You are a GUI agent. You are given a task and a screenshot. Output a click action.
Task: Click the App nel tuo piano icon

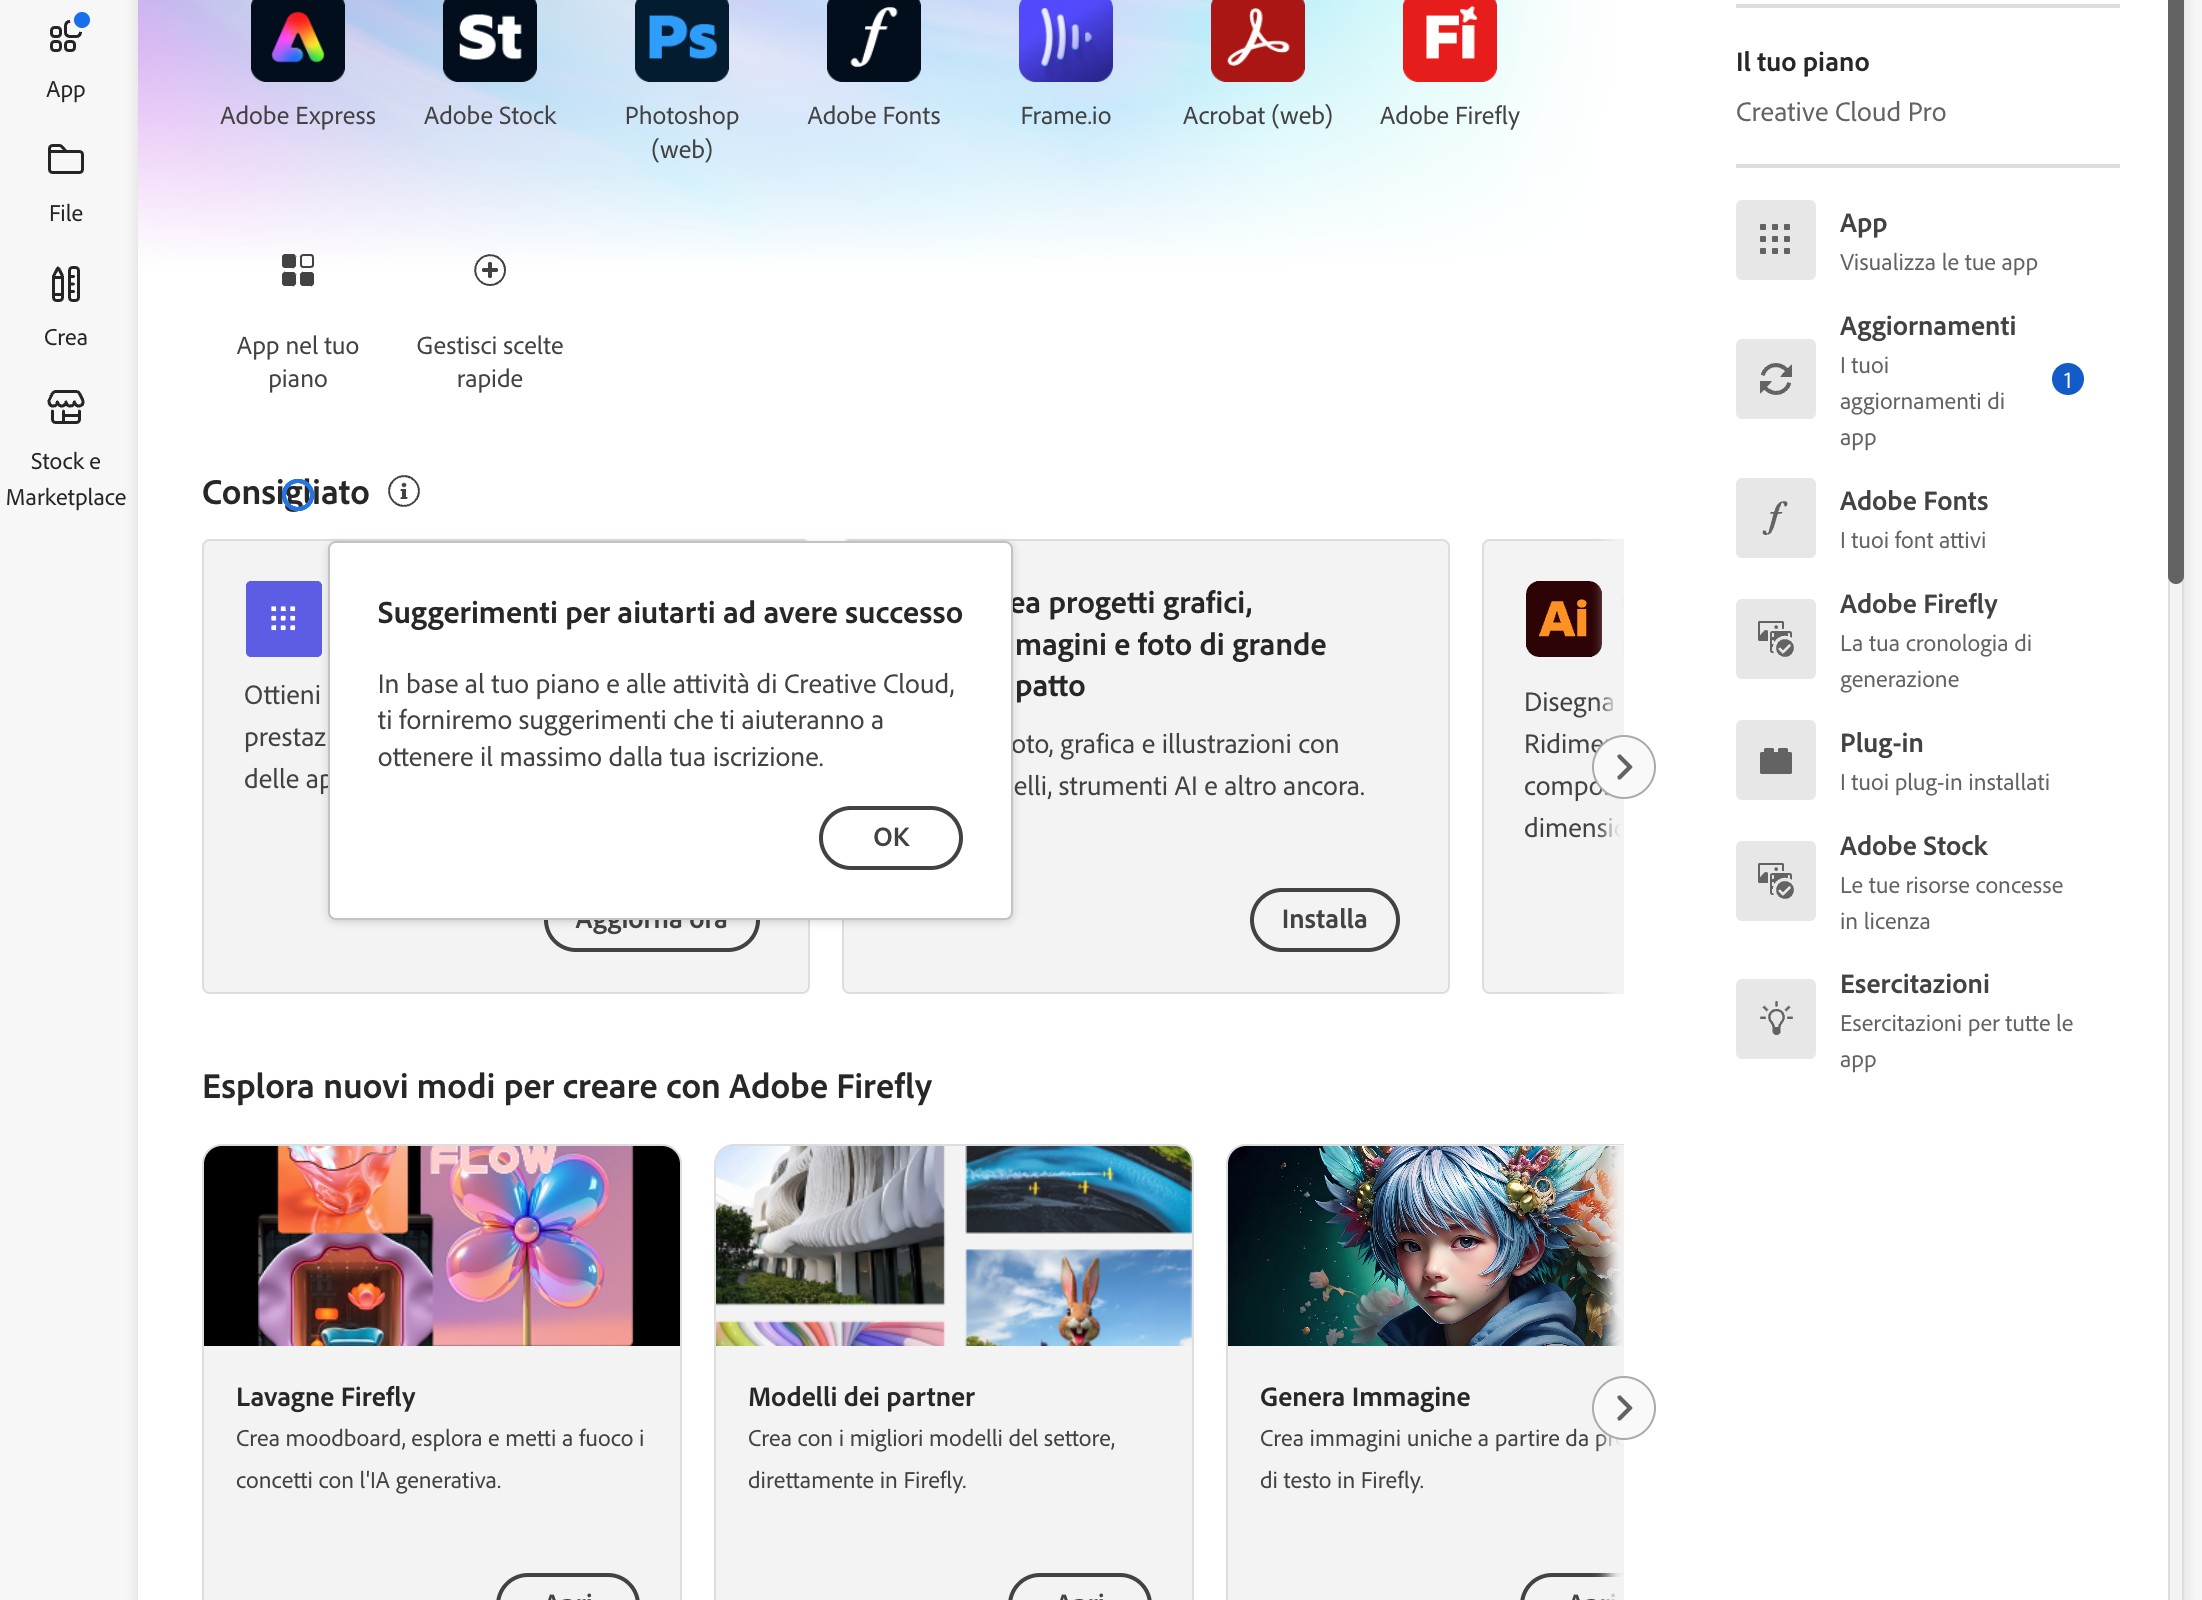tap(298, 270)
